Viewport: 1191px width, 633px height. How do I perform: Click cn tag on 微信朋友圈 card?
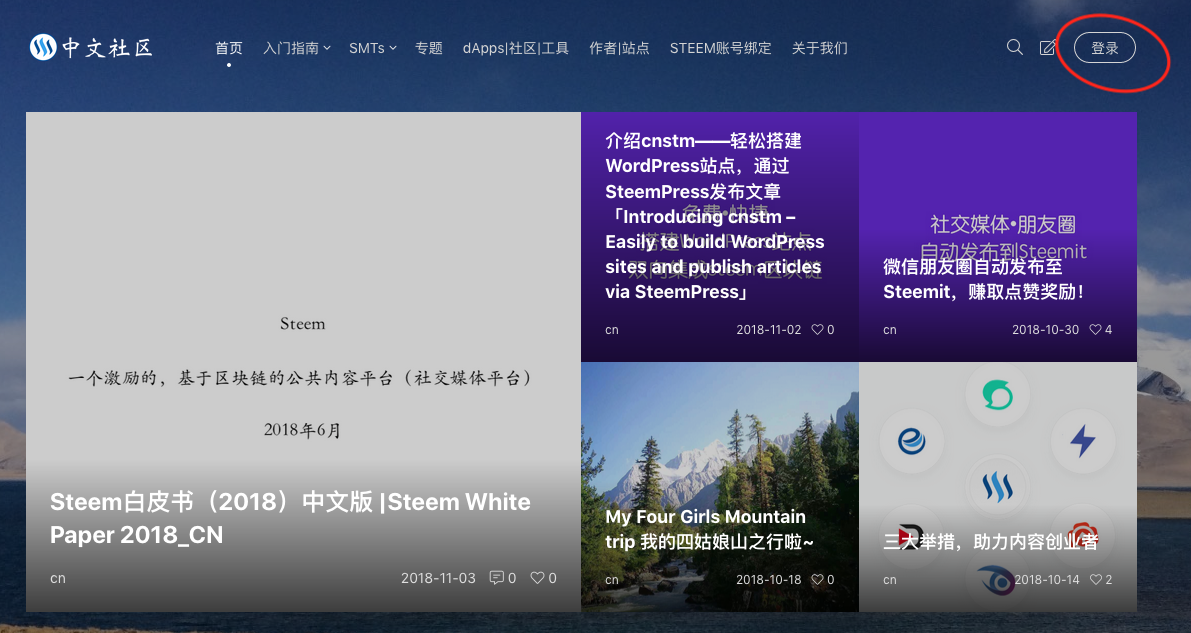pyautogui.click(x=889, y=330)
